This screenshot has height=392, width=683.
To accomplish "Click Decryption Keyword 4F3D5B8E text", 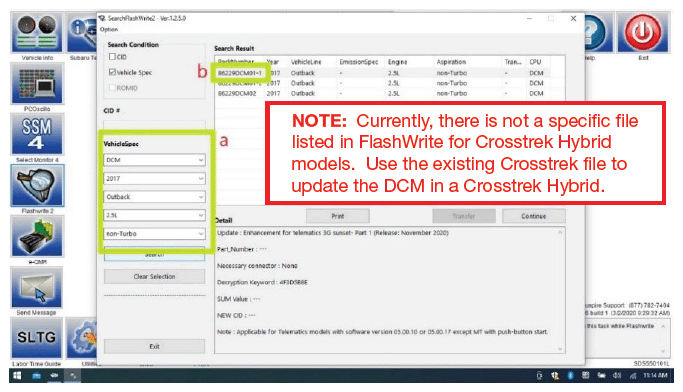I will (x=262, y=282).
